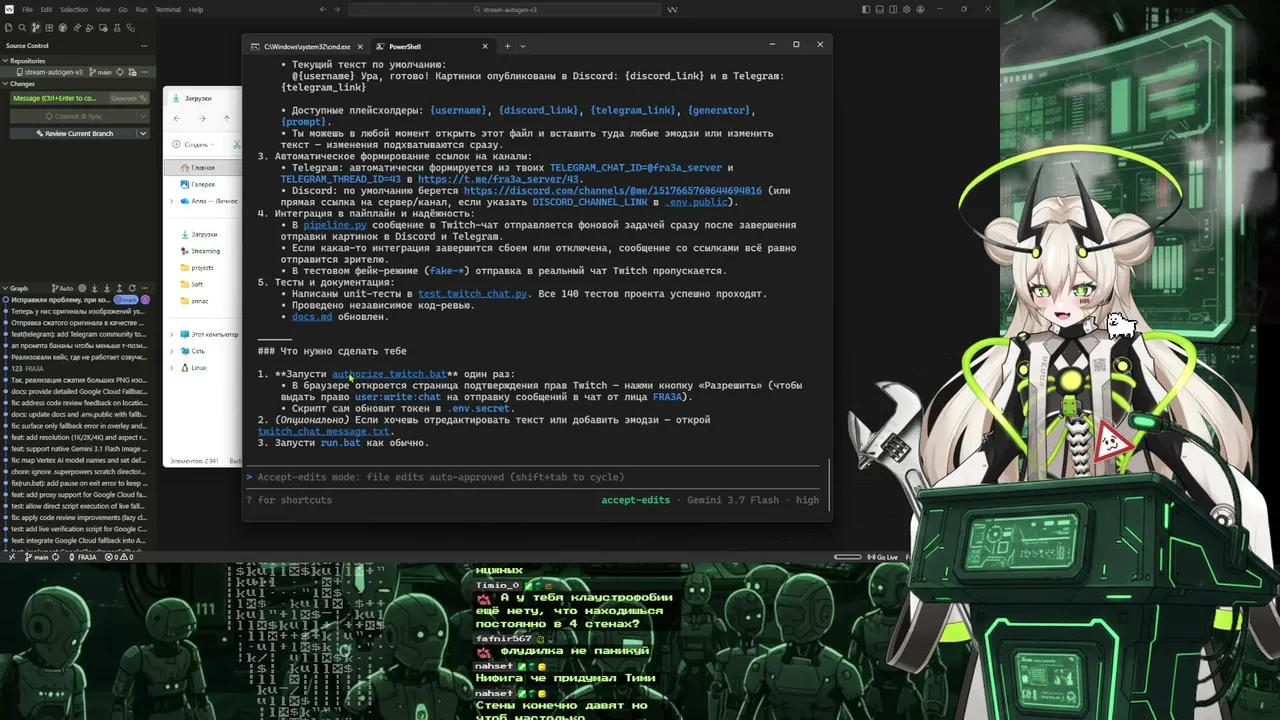
Task: Click the commit message input field
Action: point(58,98)
